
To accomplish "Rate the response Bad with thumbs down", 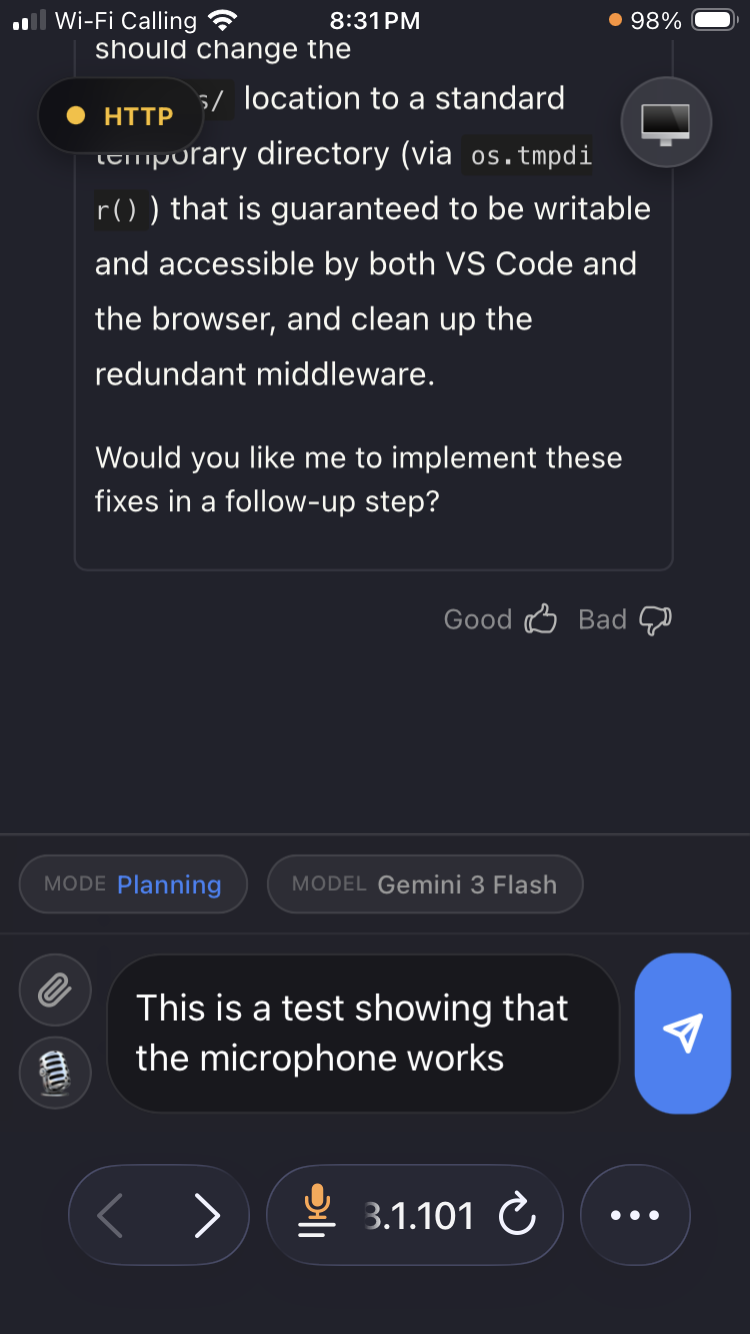I will click(656, 619).
